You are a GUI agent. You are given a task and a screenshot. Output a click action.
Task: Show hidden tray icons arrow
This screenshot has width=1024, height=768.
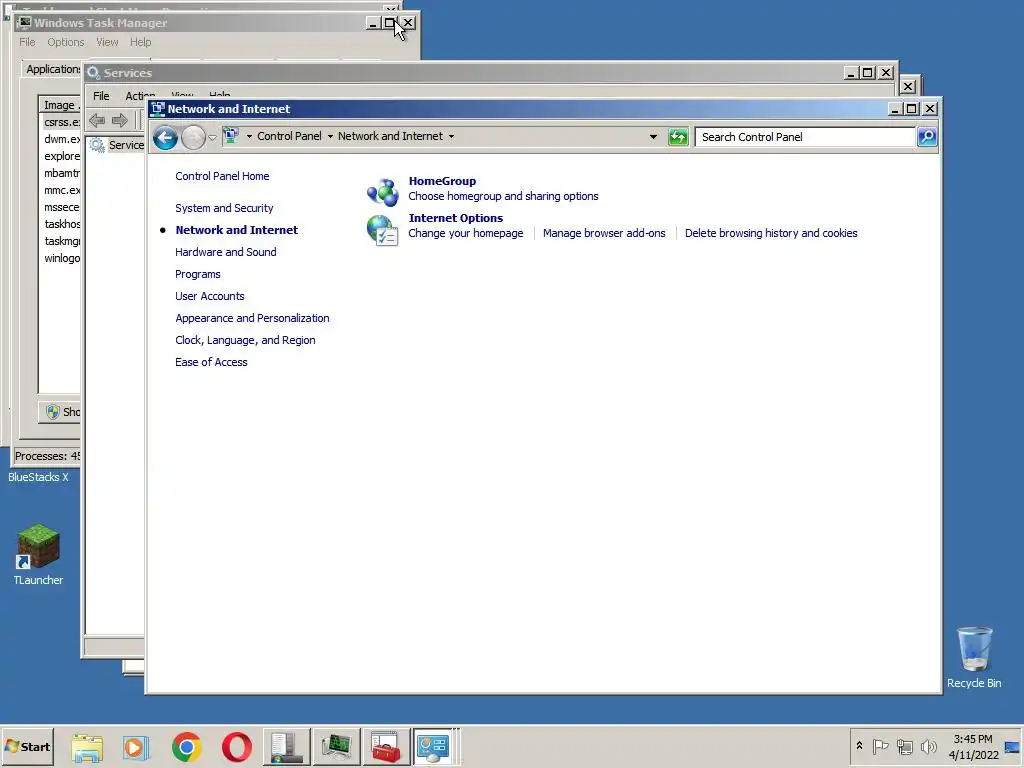pyautogui.click(x=859, y=745)
